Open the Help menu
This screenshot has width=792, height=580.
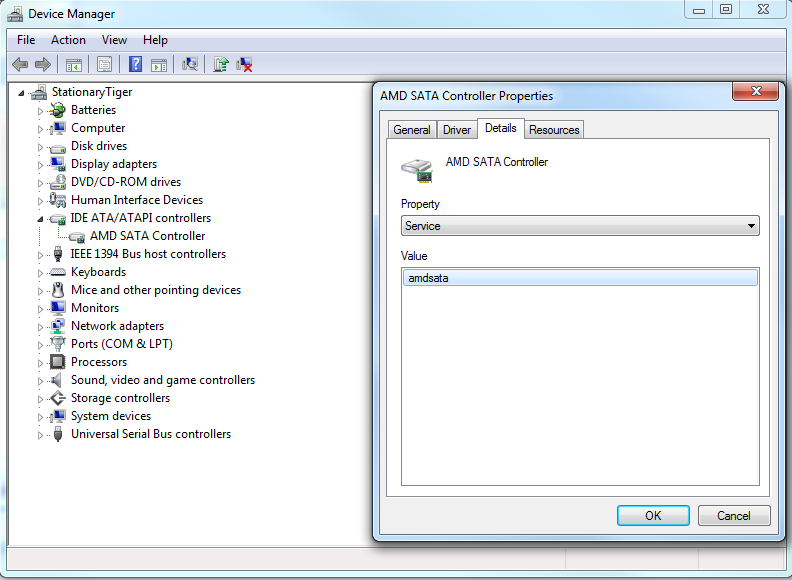[155, 40]
